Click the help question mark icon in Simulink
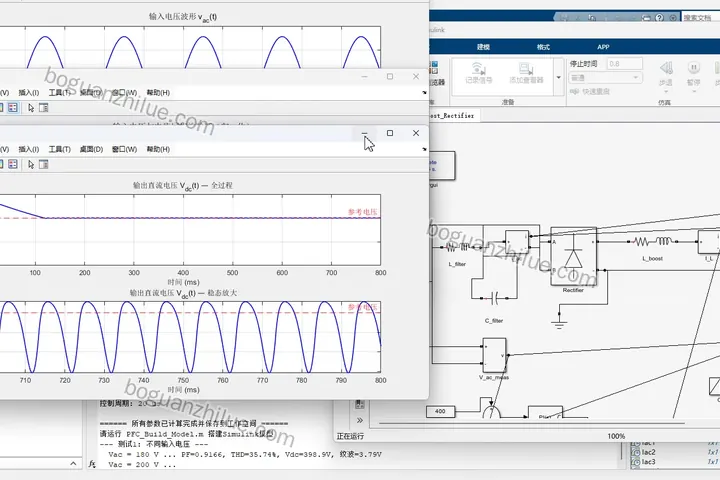Image resolution: width=720 pixels, height=480 pixels. point(659,17)
